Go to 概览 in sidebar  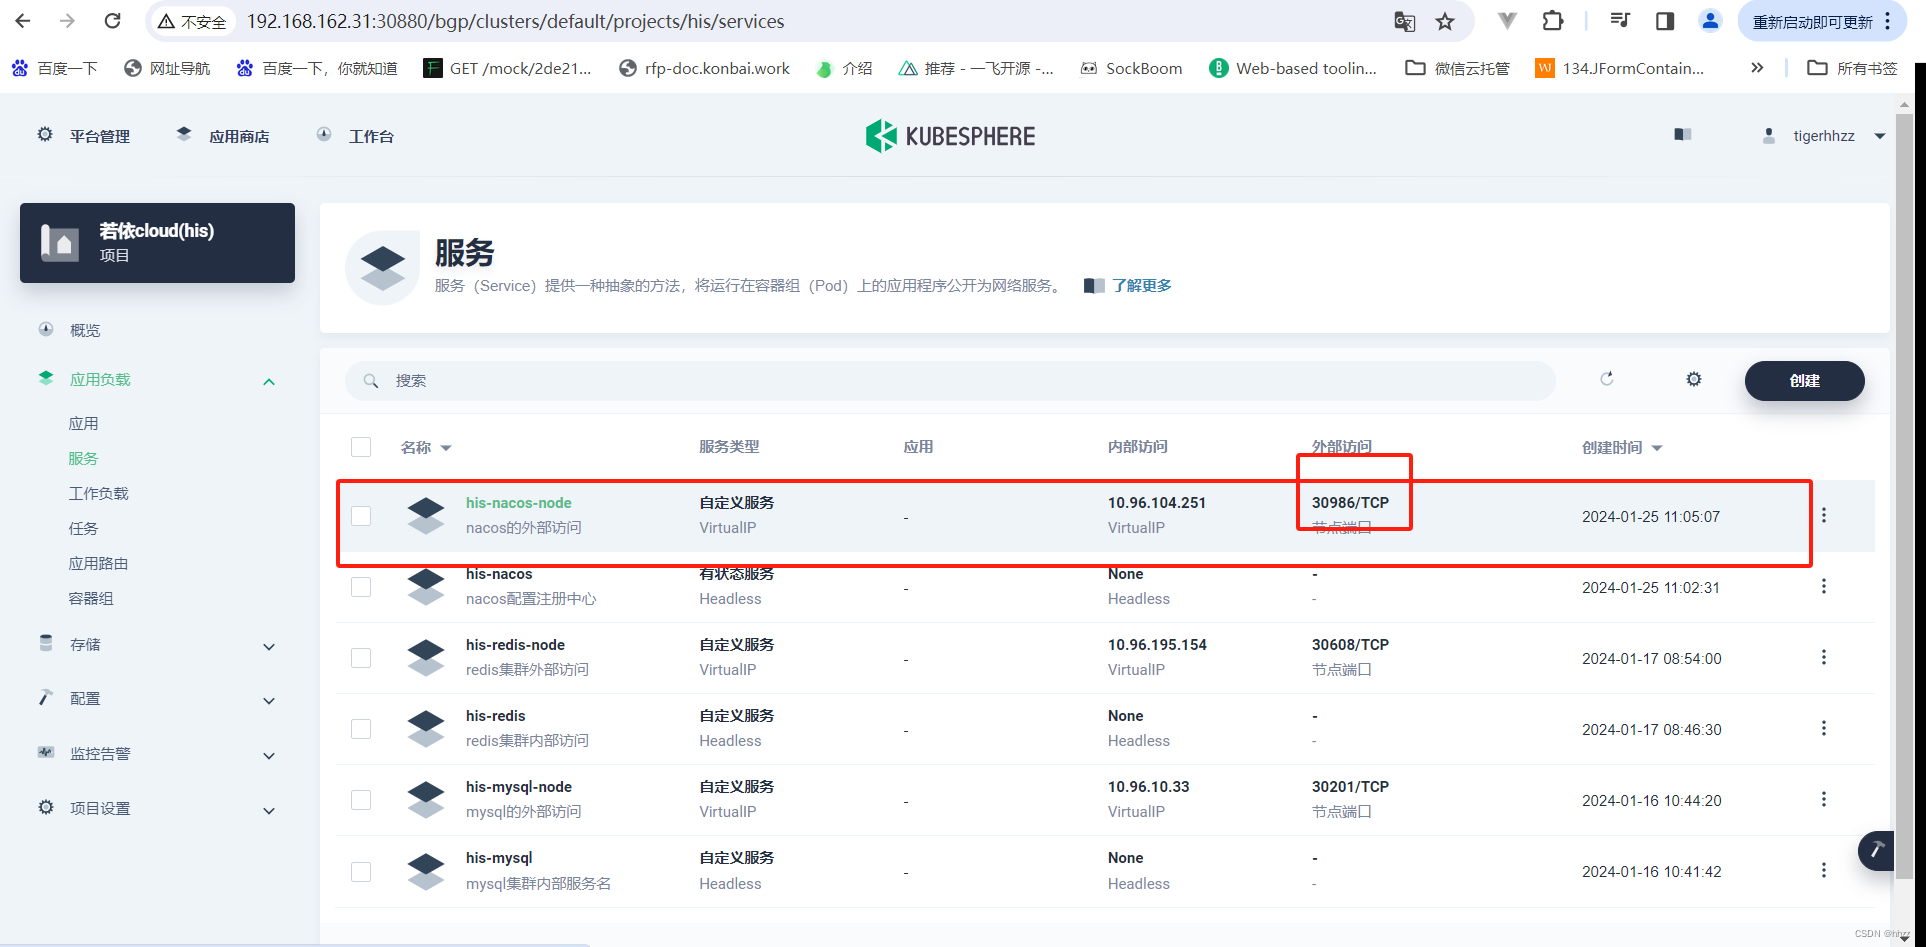click(85, 330)
